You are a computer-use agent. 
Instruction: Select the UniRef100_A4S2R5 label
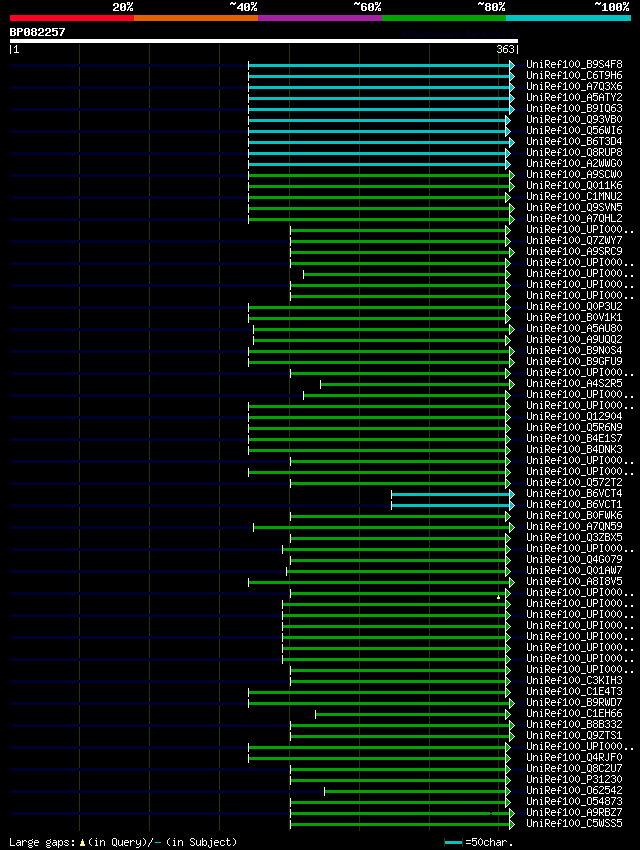pos(574,383)
